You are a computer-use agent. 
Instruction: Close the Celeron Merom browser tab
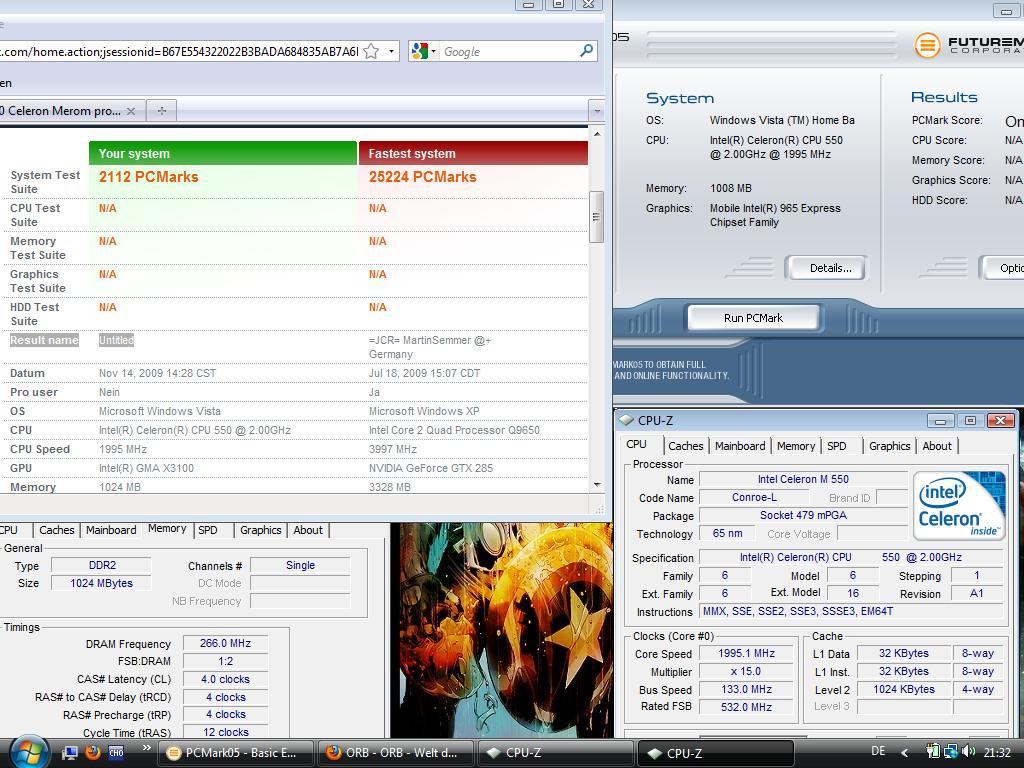131,111
